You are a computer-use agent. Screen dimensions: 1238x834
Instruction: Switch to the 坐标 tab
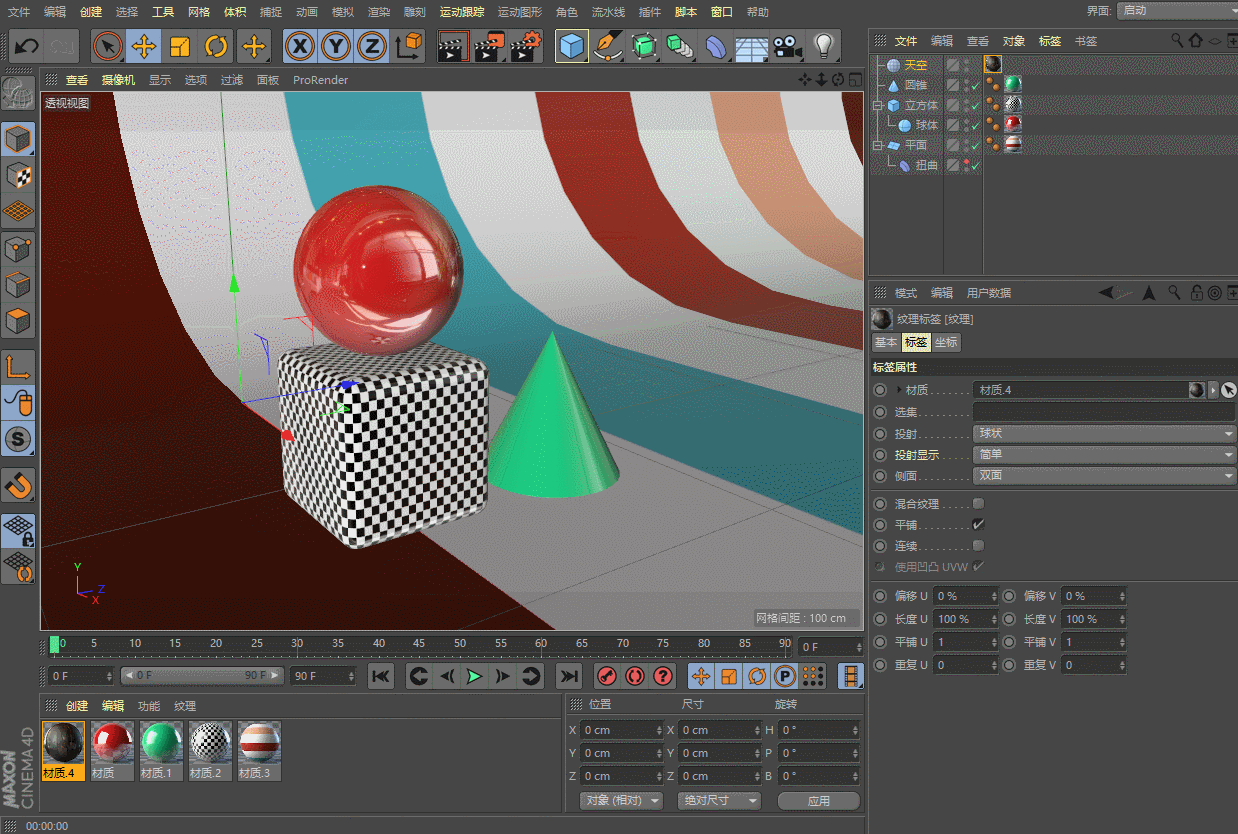[946, 342]
